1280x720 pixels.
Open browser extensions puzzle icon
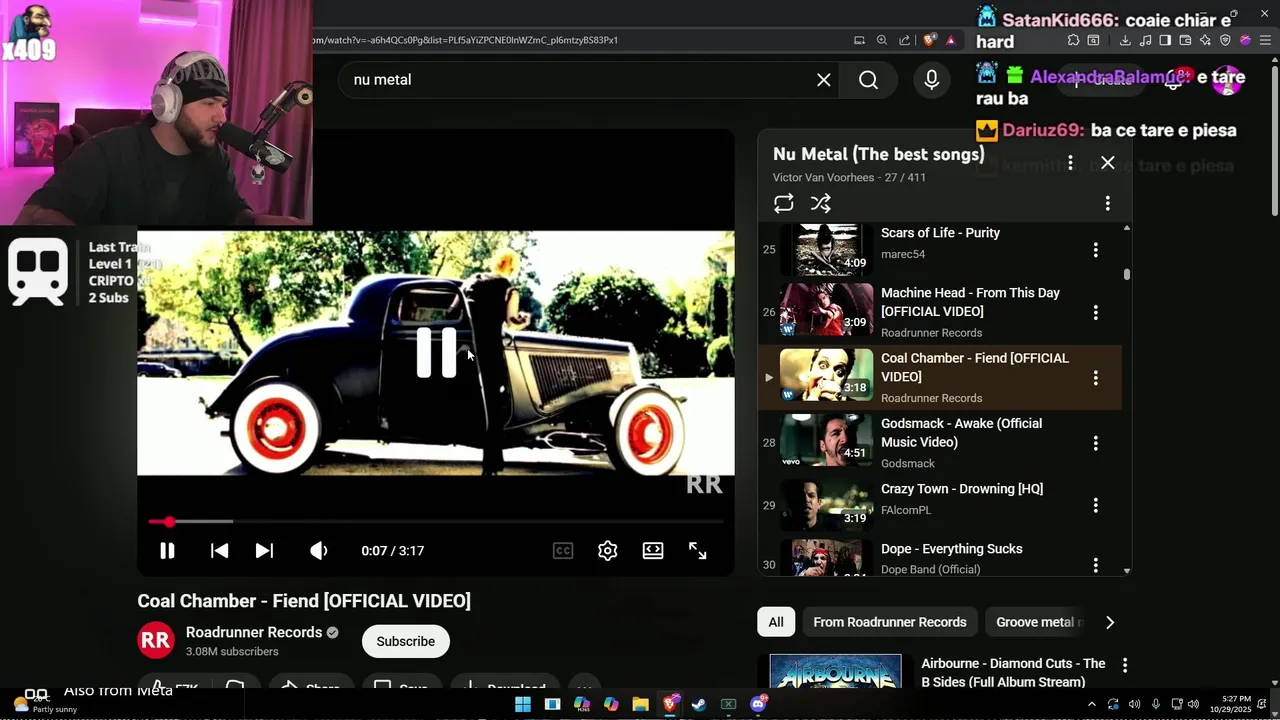1073,40
